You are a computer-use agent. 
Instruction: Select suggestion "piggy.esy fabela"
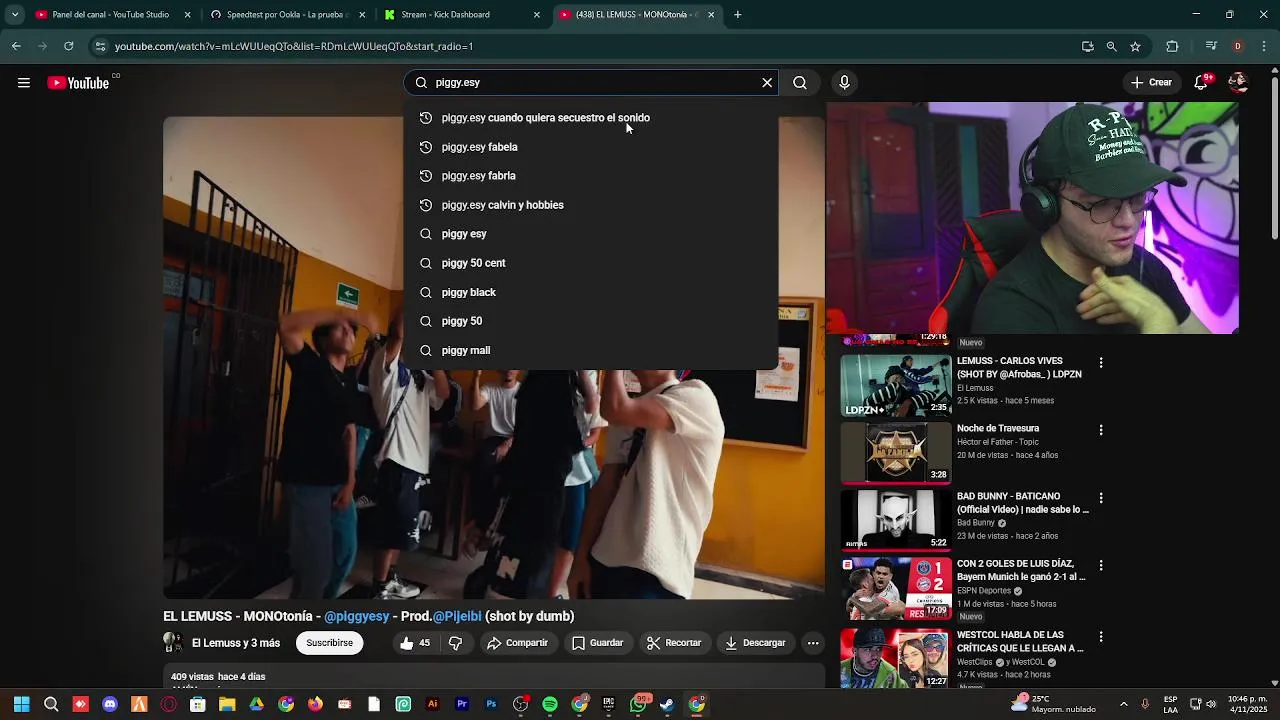[x=590, y=147]
